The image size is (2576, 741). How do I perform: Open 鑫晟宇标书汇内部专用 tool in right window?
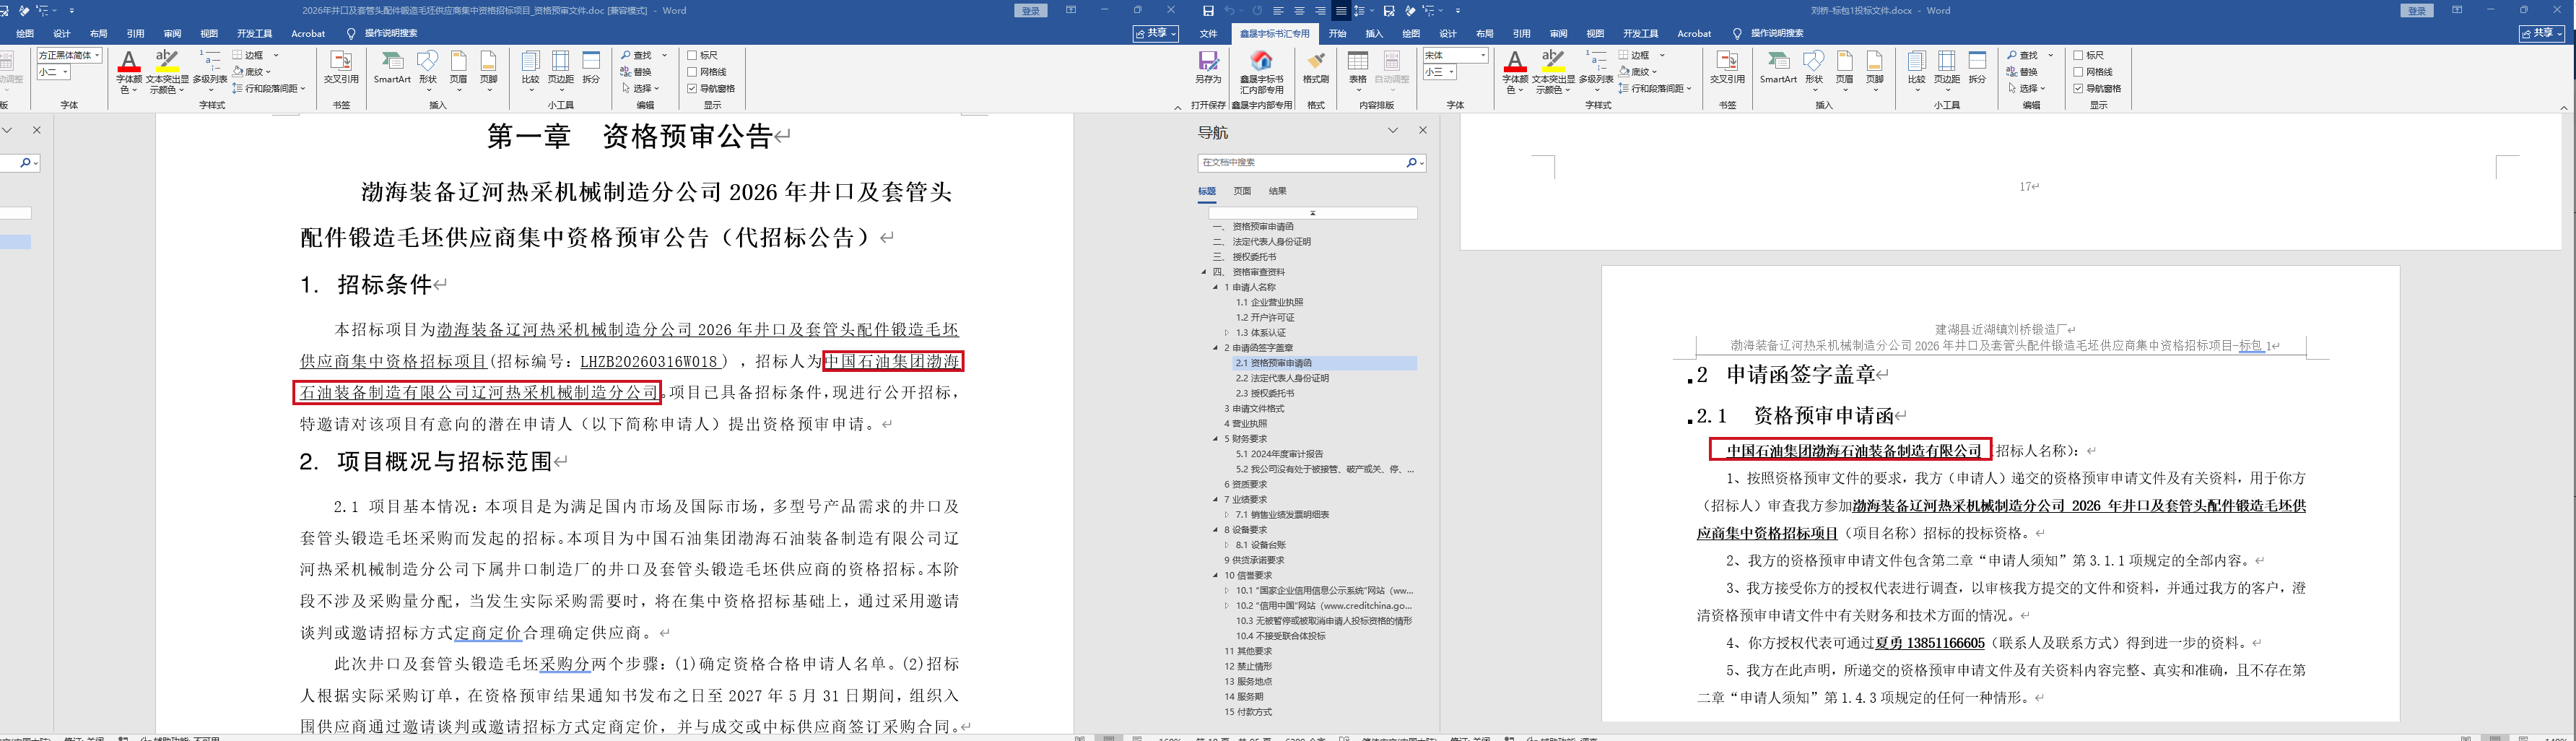[1262, 72]
